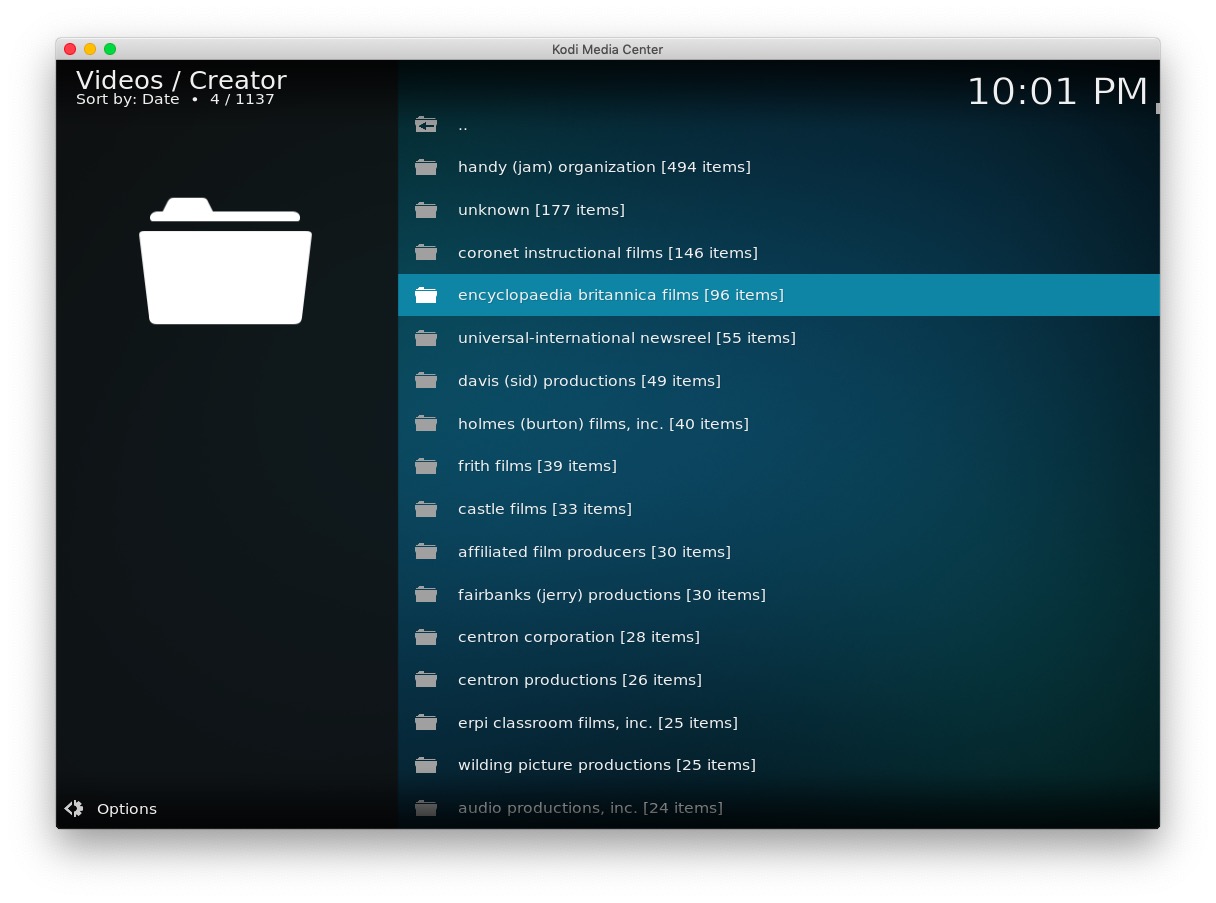Image resolution: width=1216 pixels, height=903 pixels.
Task: Open davis (sid) productions list item
Action: point(589,381)
